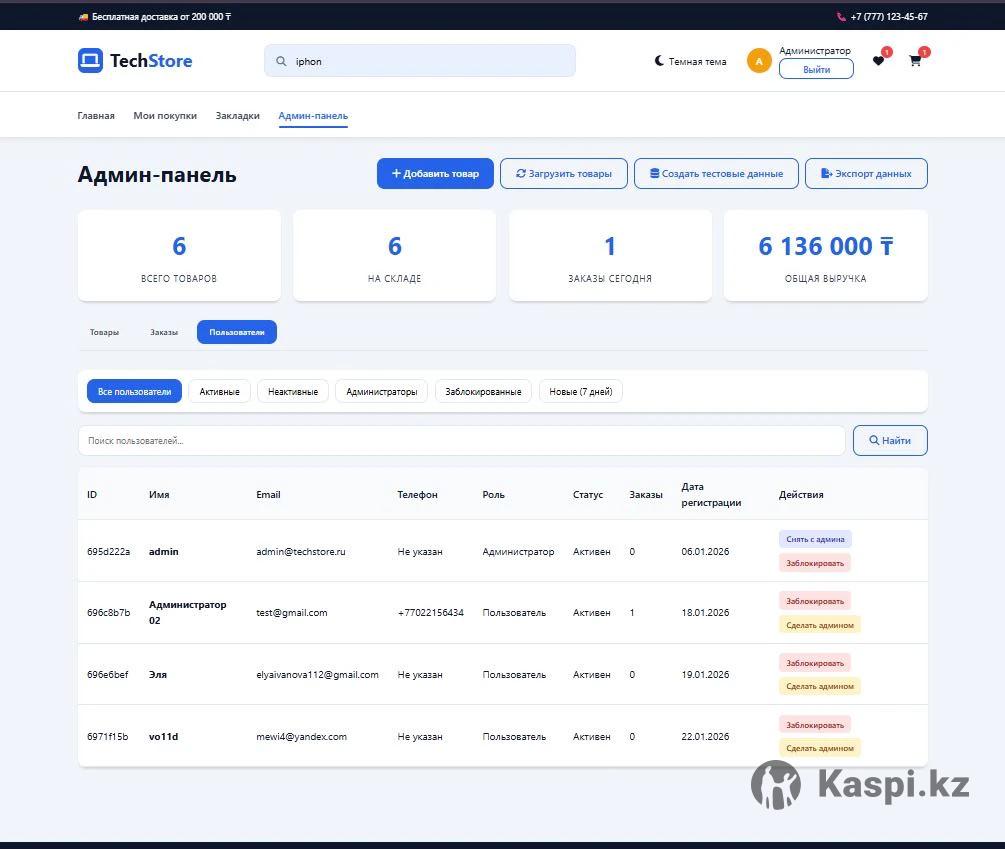The image size is (1005, 849).
Task: Switch to the "Товары" tab
Action: 104,332
